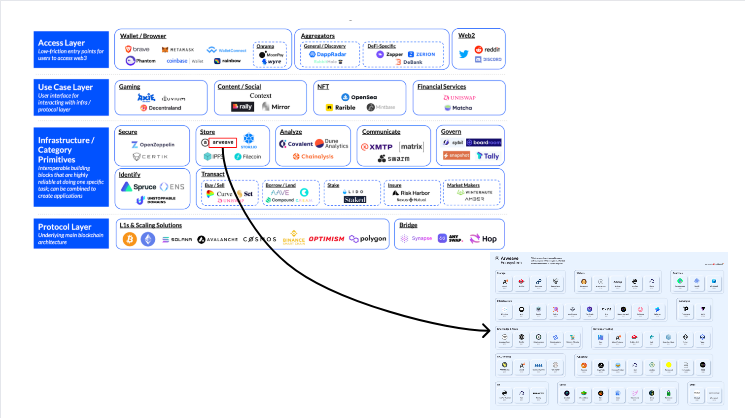The image size is (745, 418).
Task: Click the Twitter bird icon
Action: 464,54
